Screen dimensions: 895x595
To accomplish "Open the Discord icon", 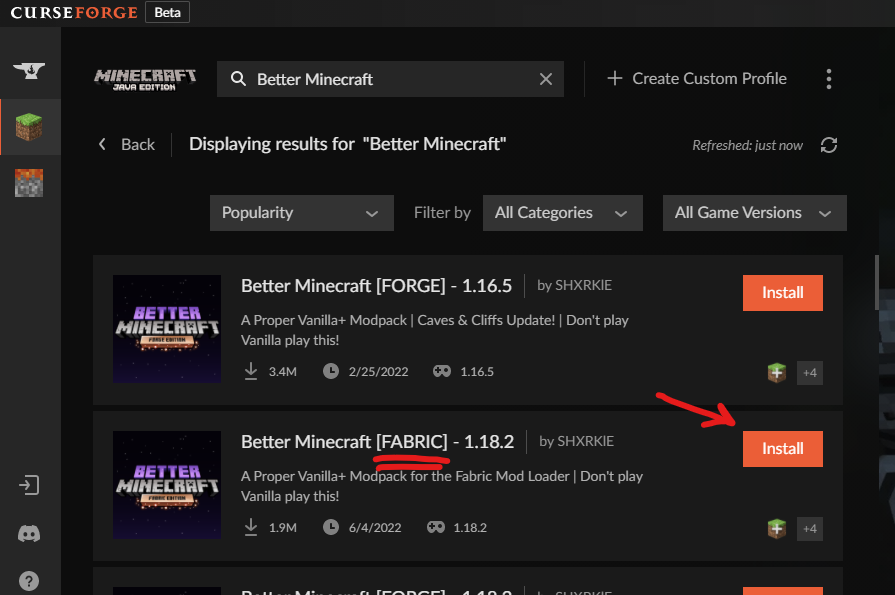I will click(x=29, y=534).
